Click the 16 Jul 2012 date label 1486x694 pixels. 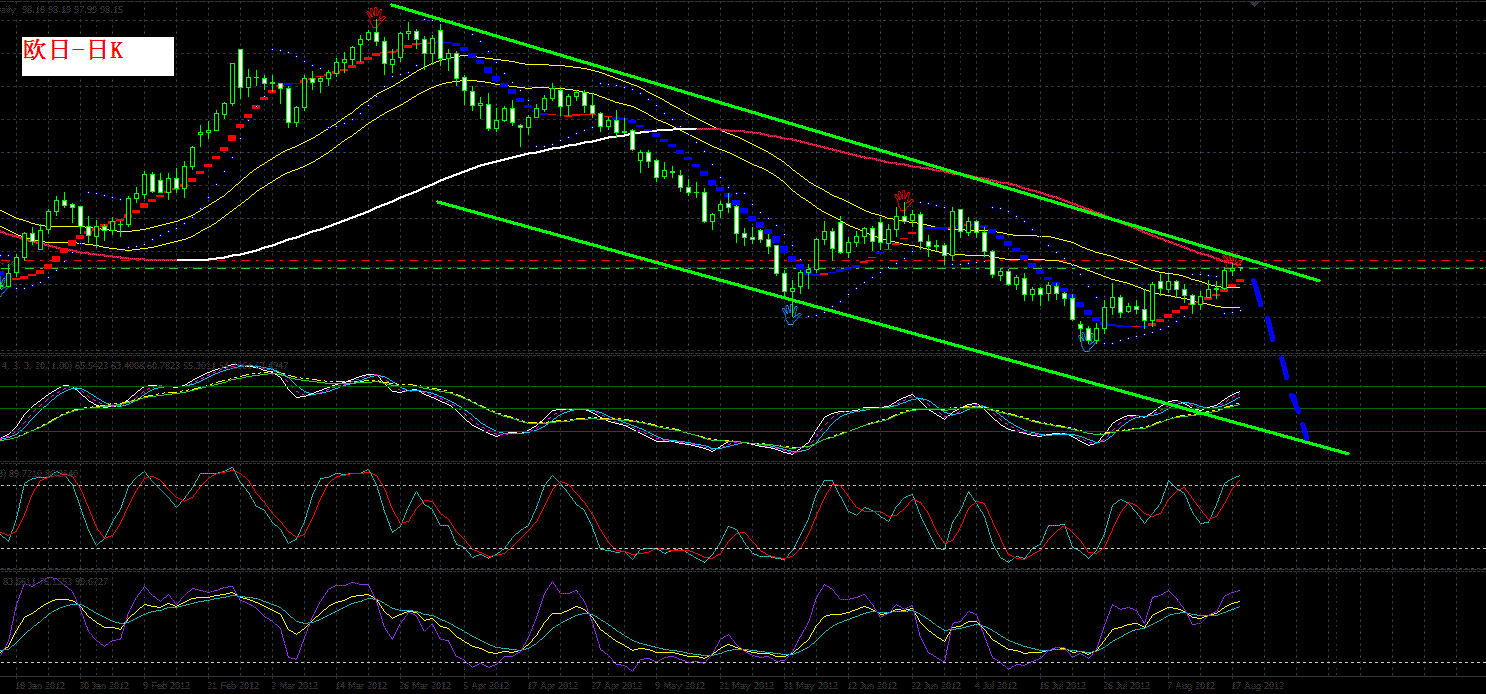point(1062,686)
